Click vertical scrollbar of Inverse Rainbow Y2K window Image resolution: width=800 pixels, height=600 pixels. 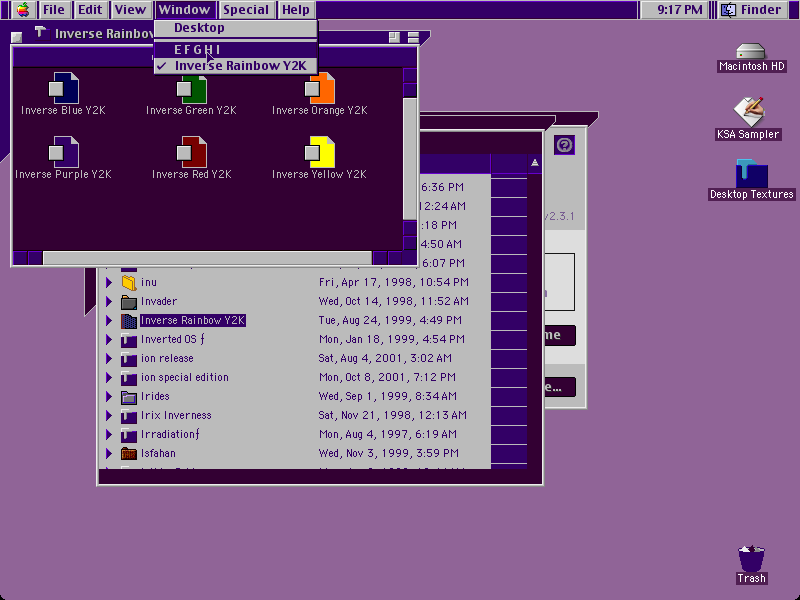pyautogui.click(x=410, y=159)
